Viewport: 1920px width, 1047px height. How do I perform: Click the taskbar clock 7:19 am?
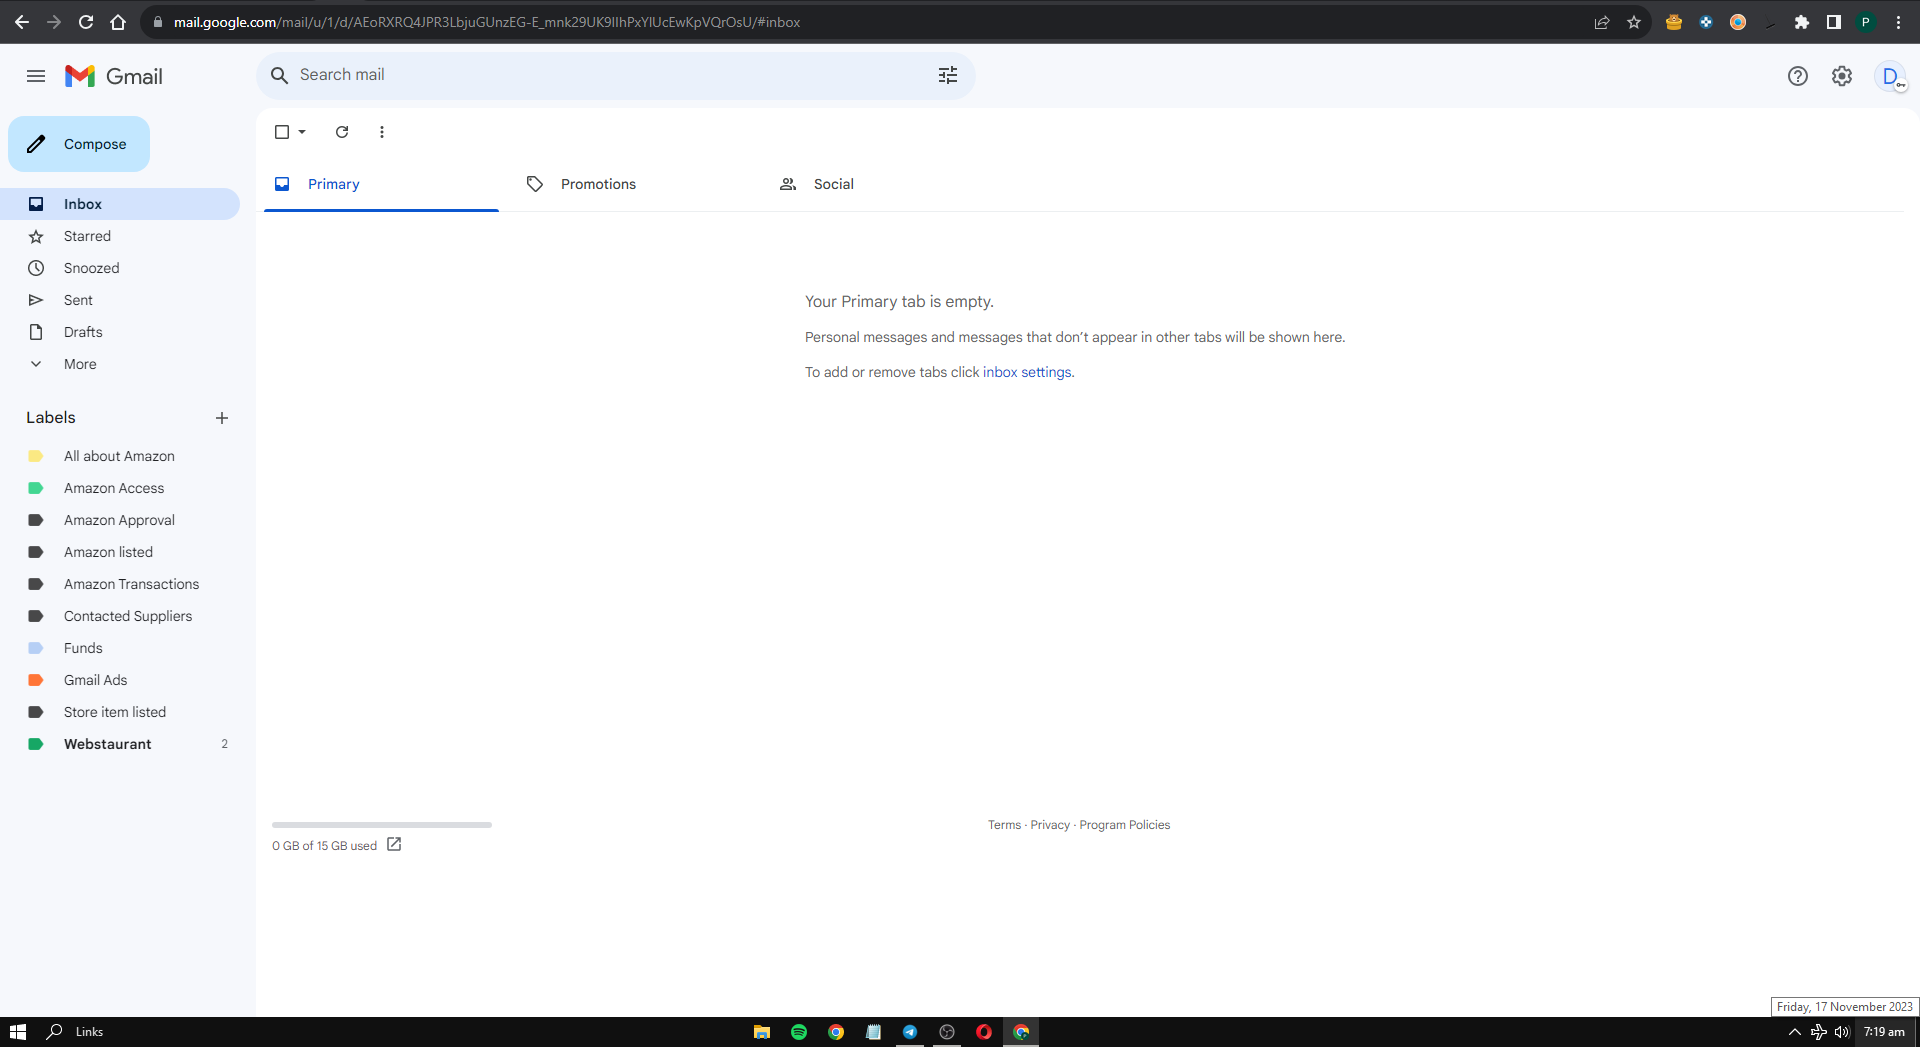(1884, 1032)
